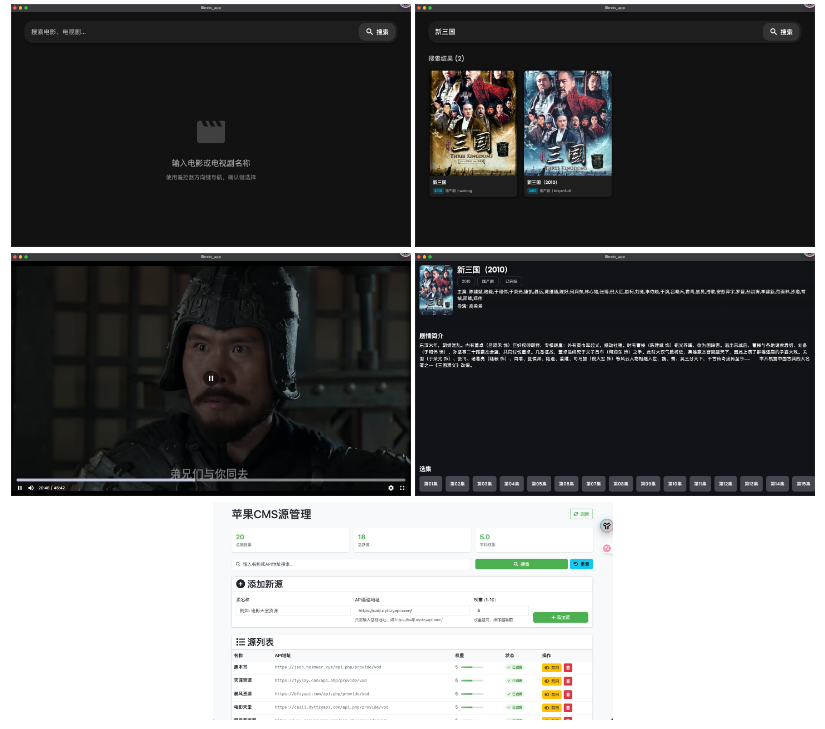
Task: Click the round floating icon at CMS page's right edge
Action: click(x=607, y=526)
